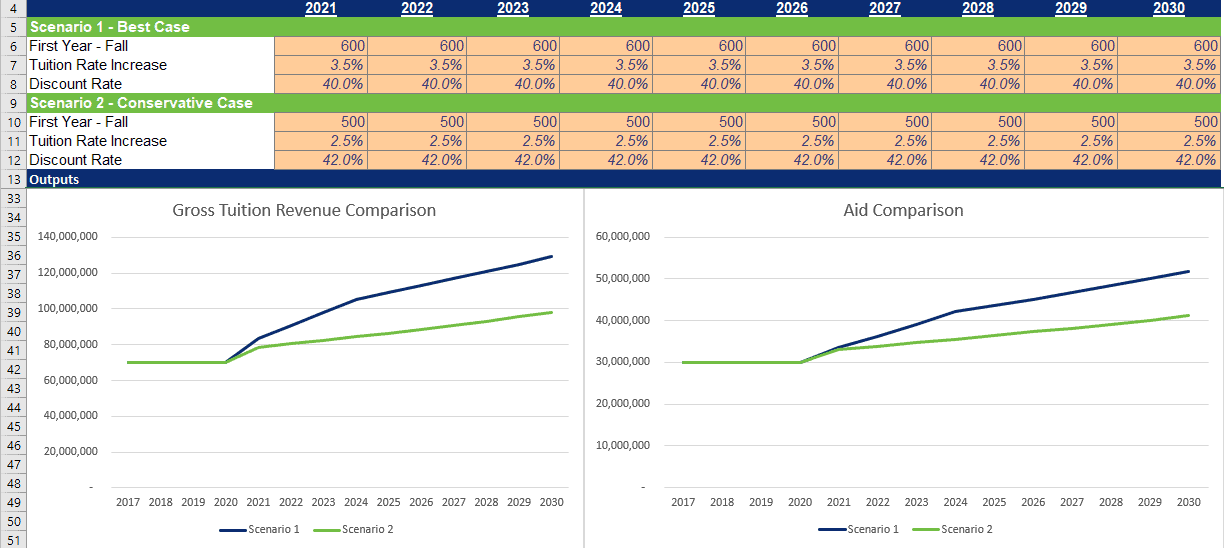Viewport: 1224px width, 548px height.
Task: Select the 2021 column header cell
Action: tap(321, 8)
